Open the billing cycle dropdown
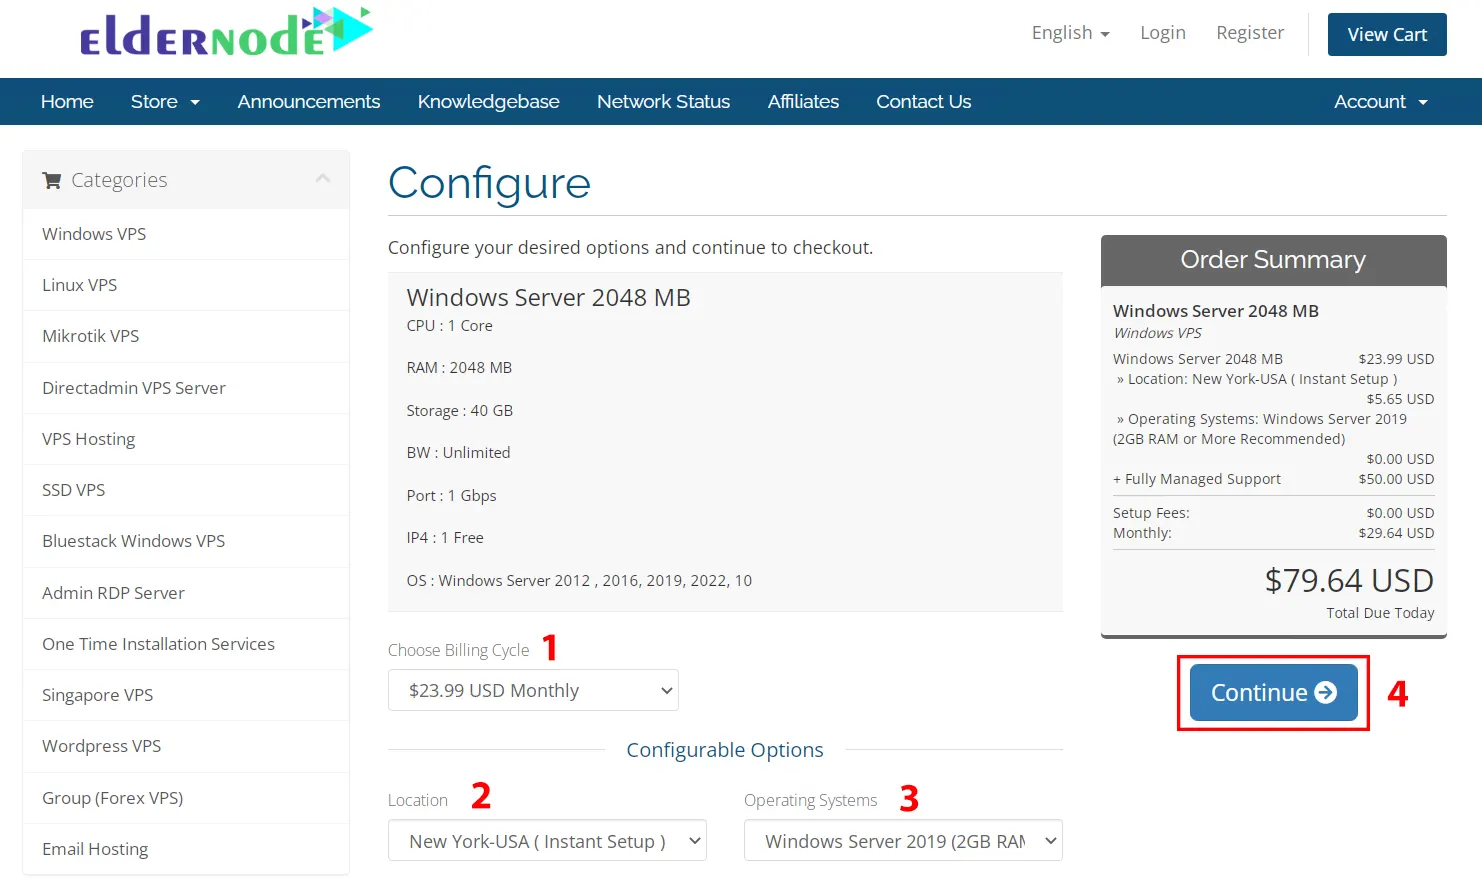1482x879 pixels. [x=533, y=690]
